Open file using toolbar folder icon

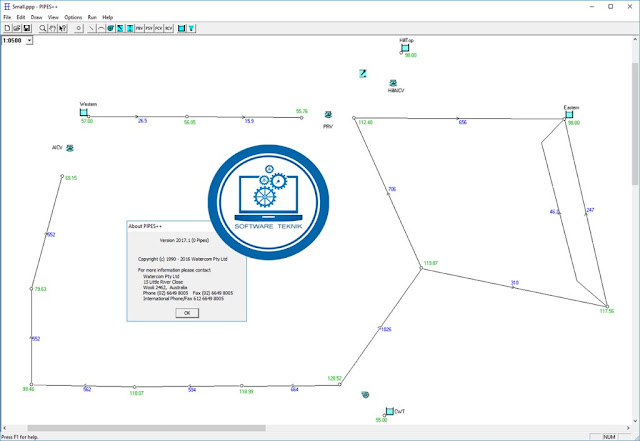17,28
